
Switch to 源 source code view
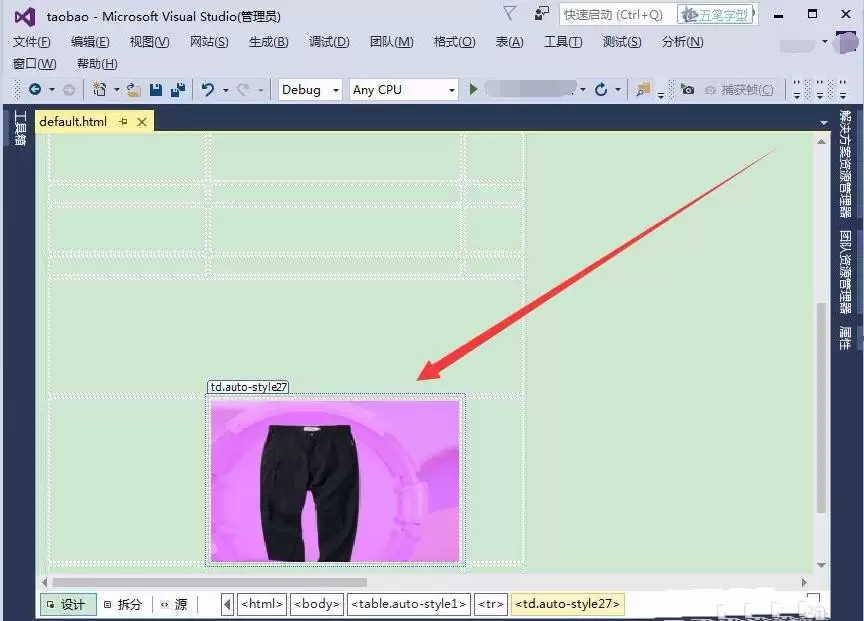[176, 604]
